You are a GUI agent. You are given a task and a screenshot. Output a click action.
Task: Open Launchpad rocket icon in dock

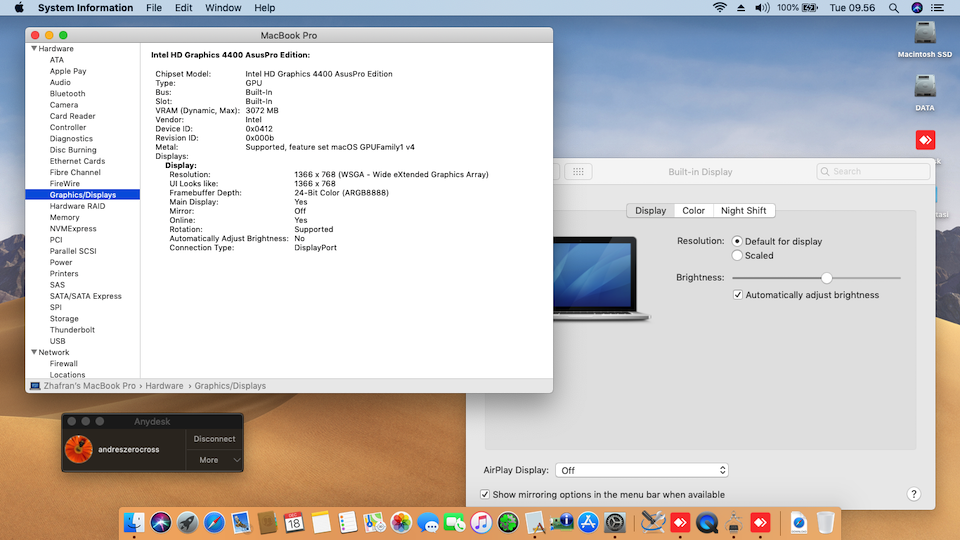pos(187,523)
